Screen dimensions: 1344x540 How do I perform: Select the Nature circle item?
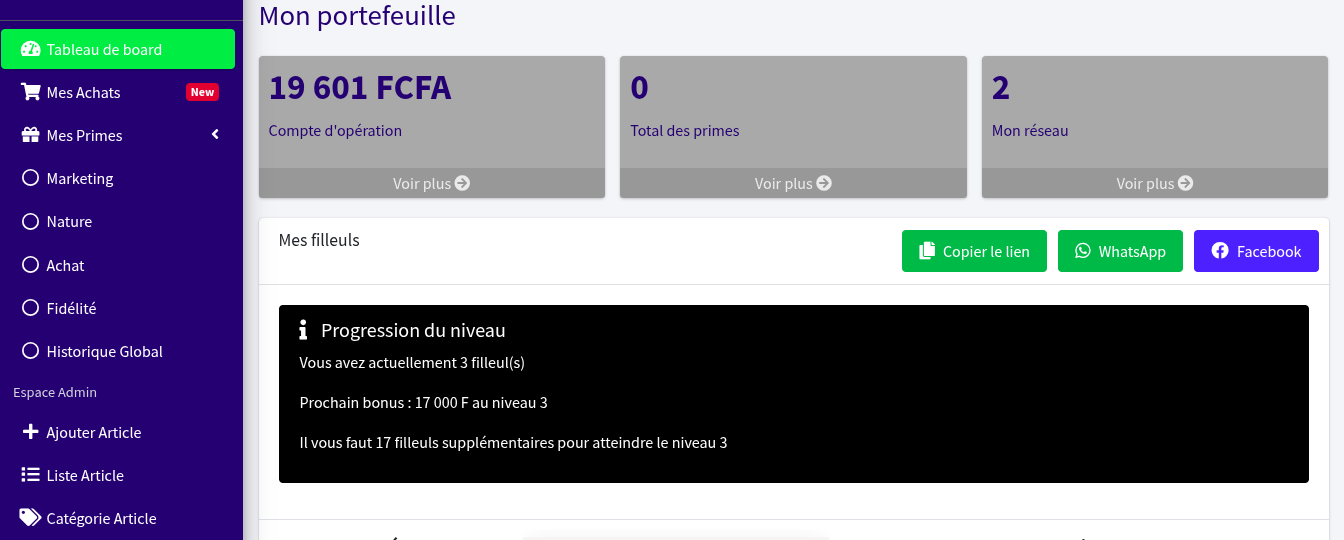(x=30, y=221)
